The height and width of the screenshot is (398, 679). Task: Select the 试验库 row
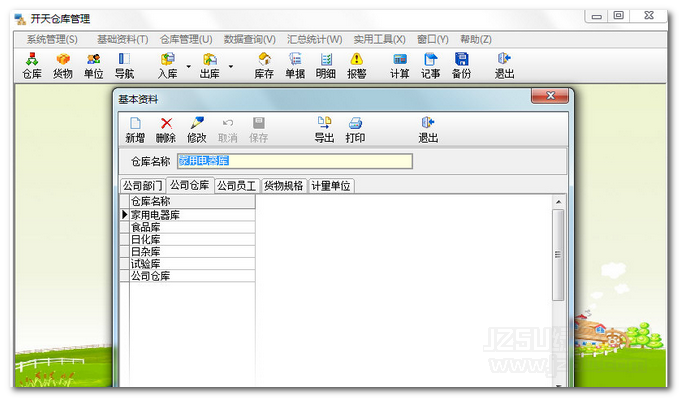coord(192,263)
